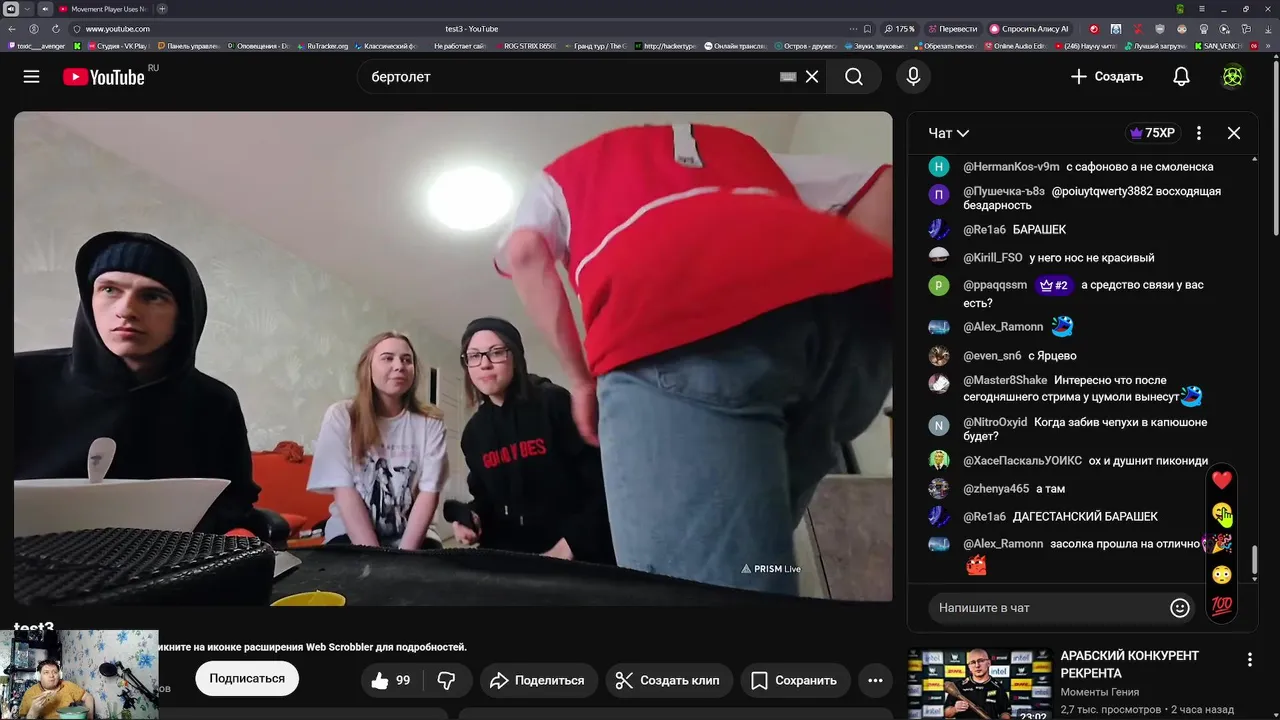Screen dimensions: 1280x720
Task: Open the ROG STRIX B650E bookmark
Action: point(524,46)
